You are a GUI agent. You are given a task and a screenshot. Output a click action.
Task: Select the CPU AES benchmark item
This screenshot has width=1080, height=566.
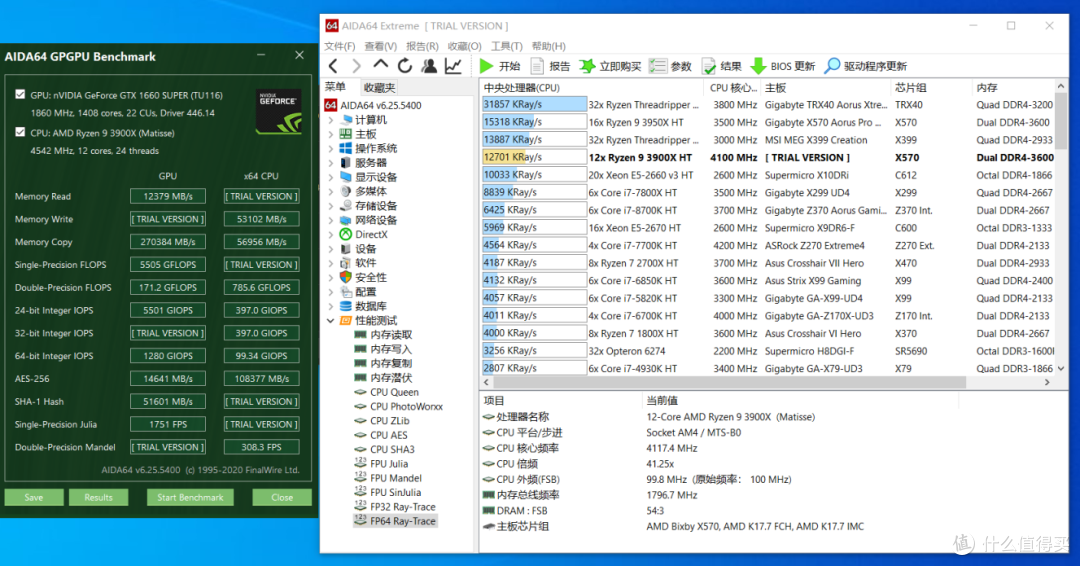click(381, 435)
